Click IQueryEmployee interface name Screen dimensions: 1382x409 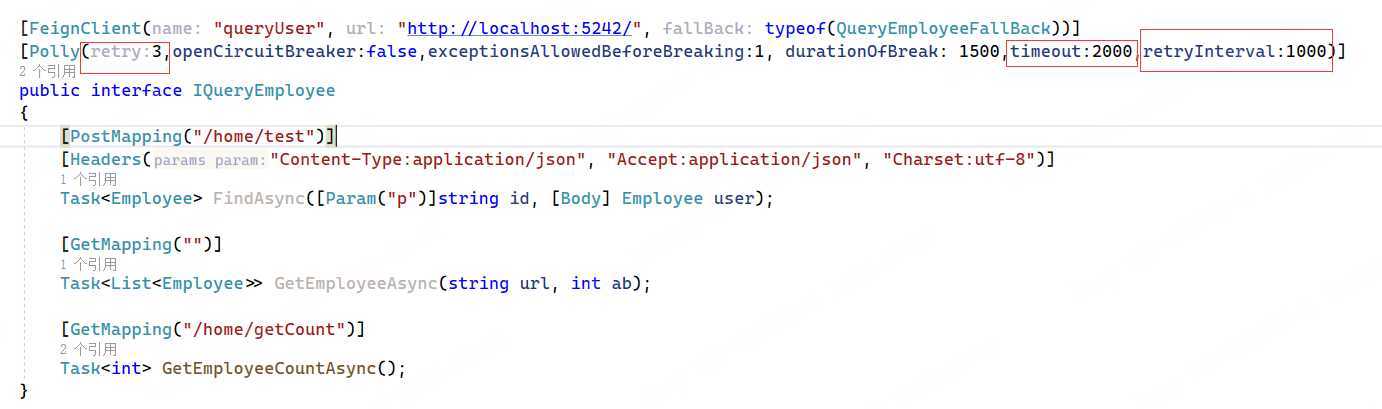(x=263, y=90)
